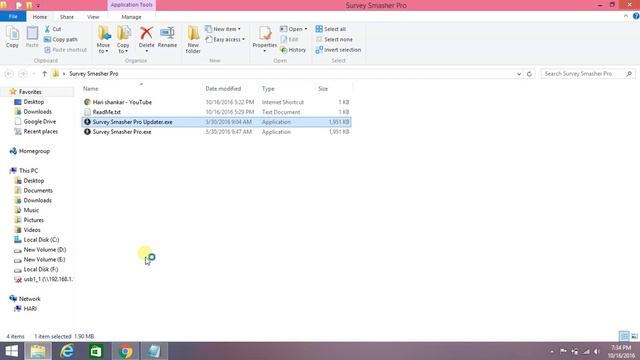Image resolution: width=640 pixels, height=360 pixels.
Task: Open Google Drive in Favorites
Action: click(39, 122)
